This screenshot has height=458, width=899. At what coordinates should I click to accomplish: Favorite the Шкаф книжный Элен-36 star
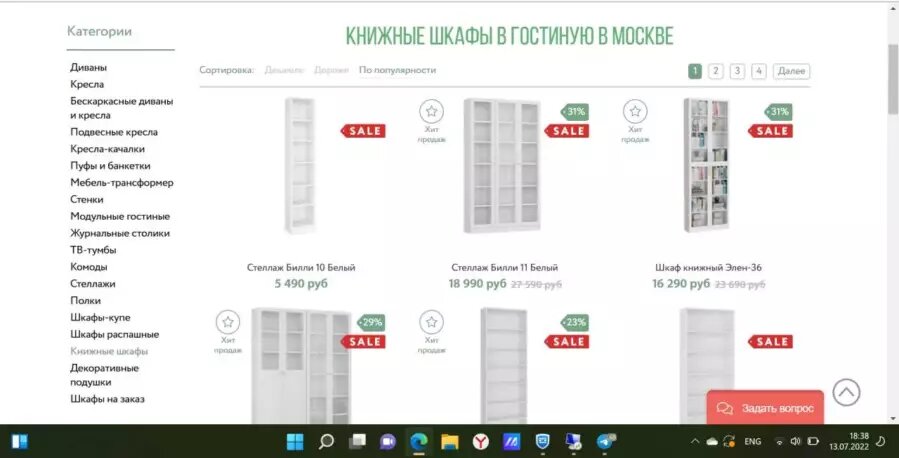(x=635, y=111)
